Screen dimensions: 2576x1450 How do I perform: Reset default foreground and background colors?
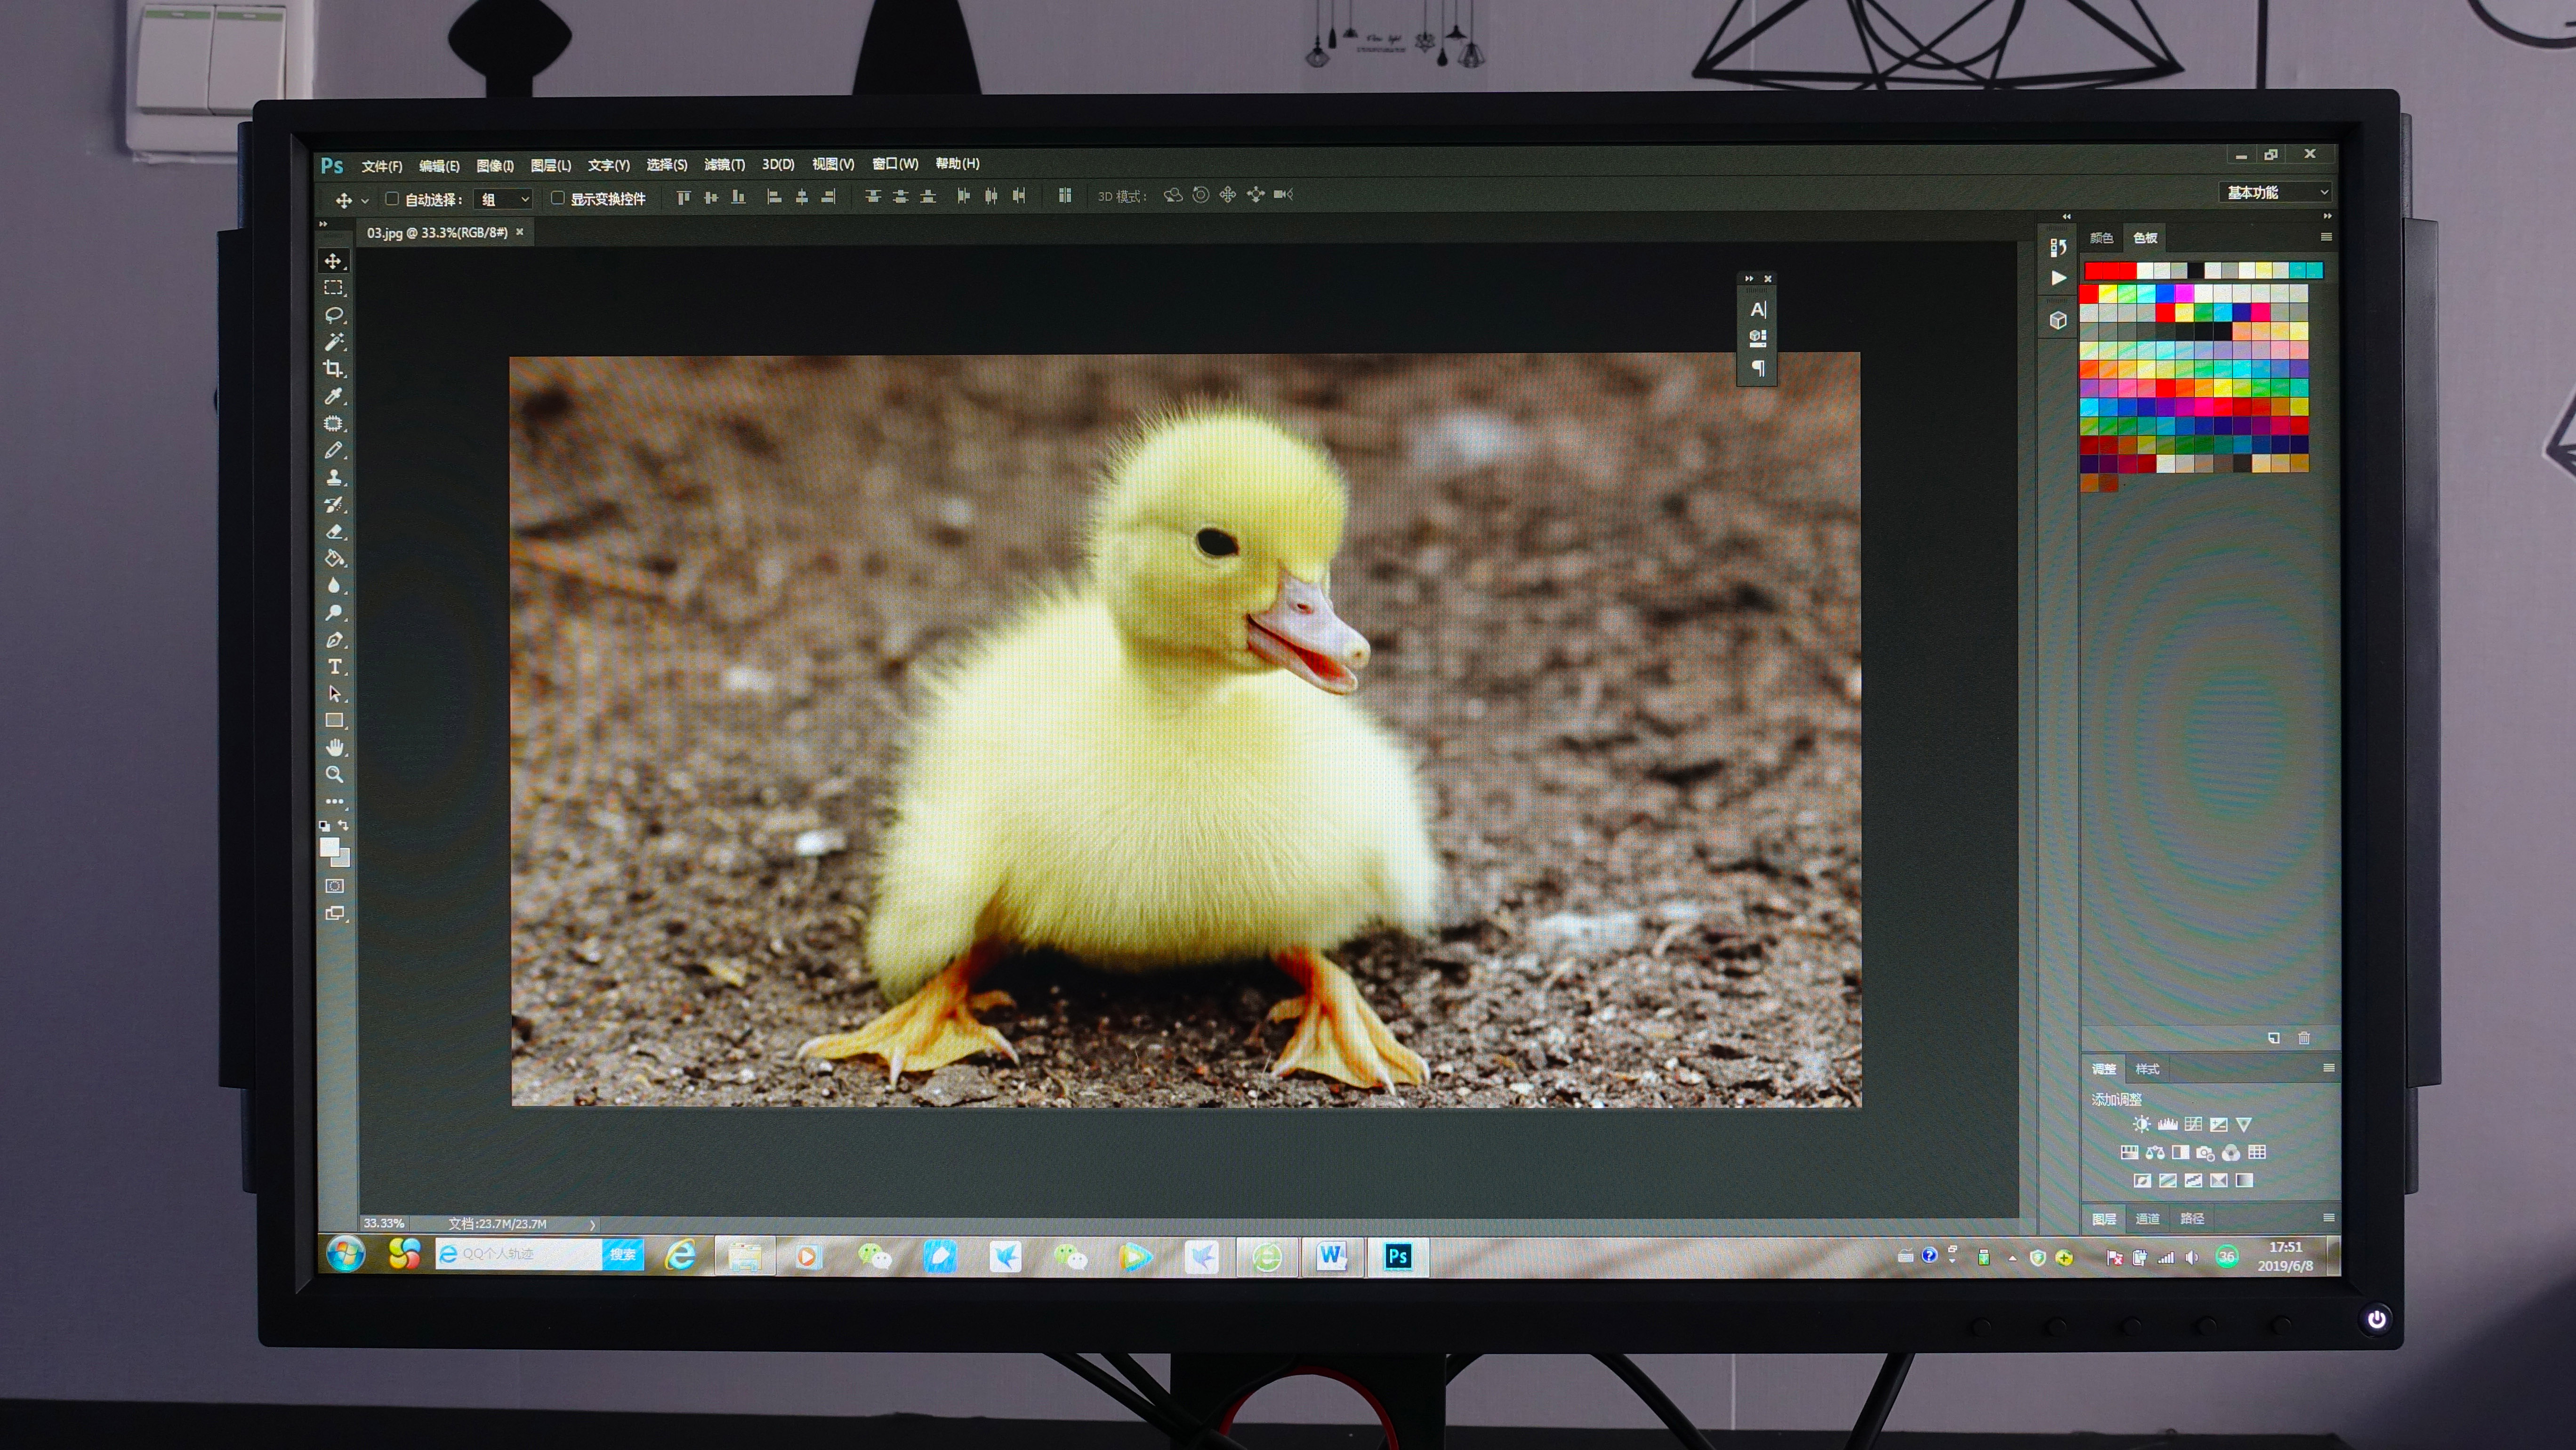pyautogui.click(x=324, y=826)
